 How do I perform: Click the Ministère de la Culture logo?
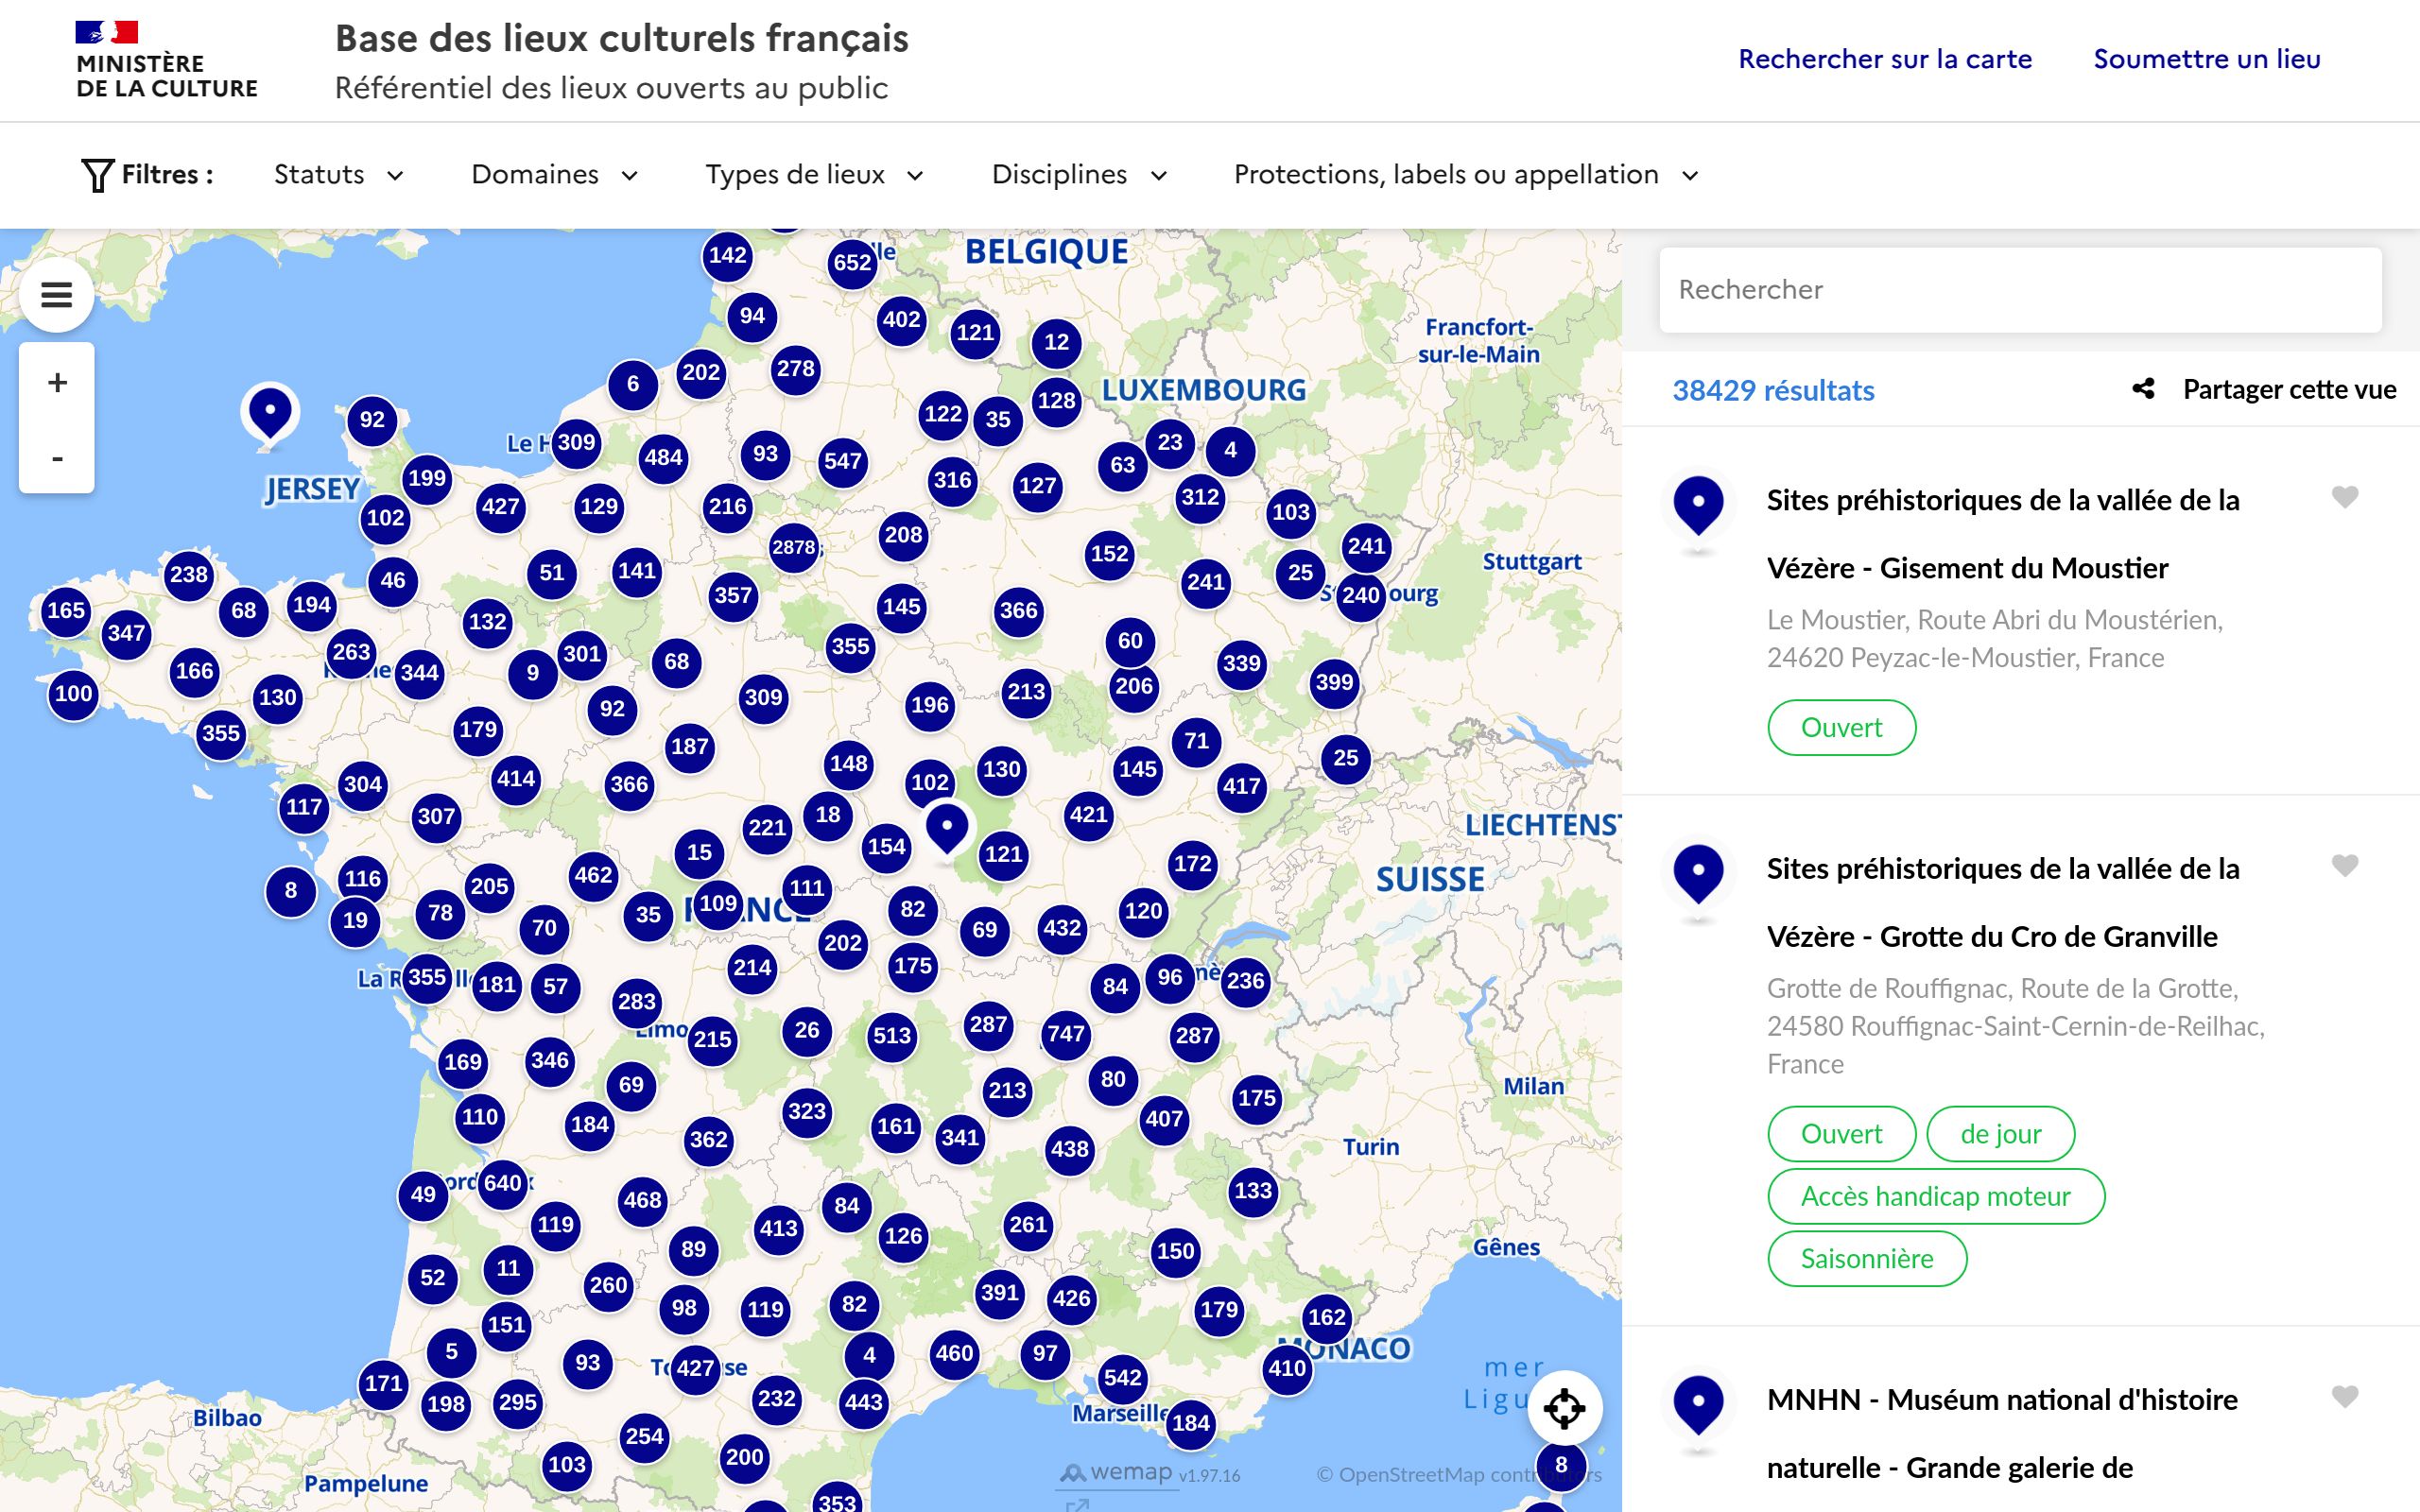[166, 60]
